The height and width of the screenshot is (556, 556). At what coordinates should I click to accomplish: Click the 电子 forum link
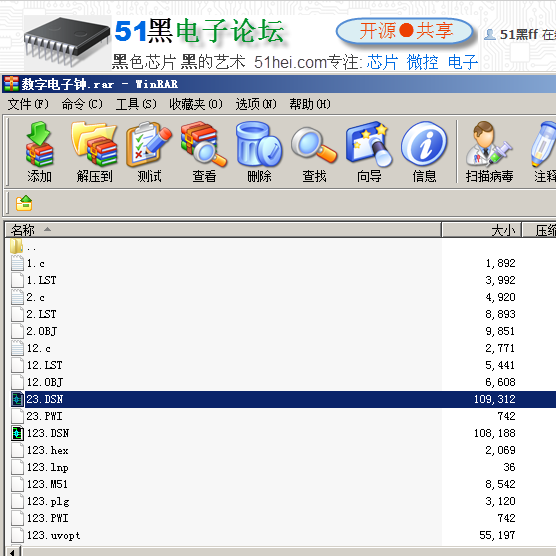(463, 62)
